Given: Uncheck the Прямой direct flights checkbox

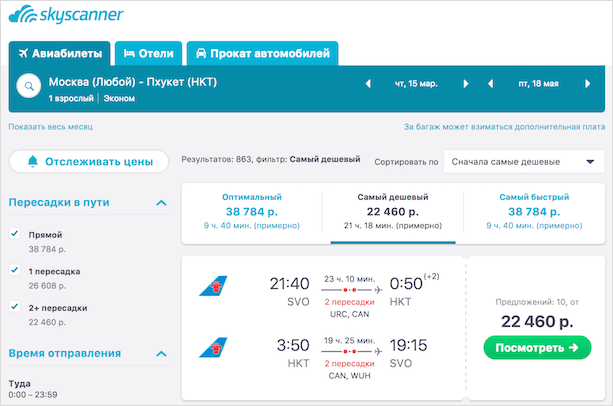Looking at the screenshot, I should 14,234.
